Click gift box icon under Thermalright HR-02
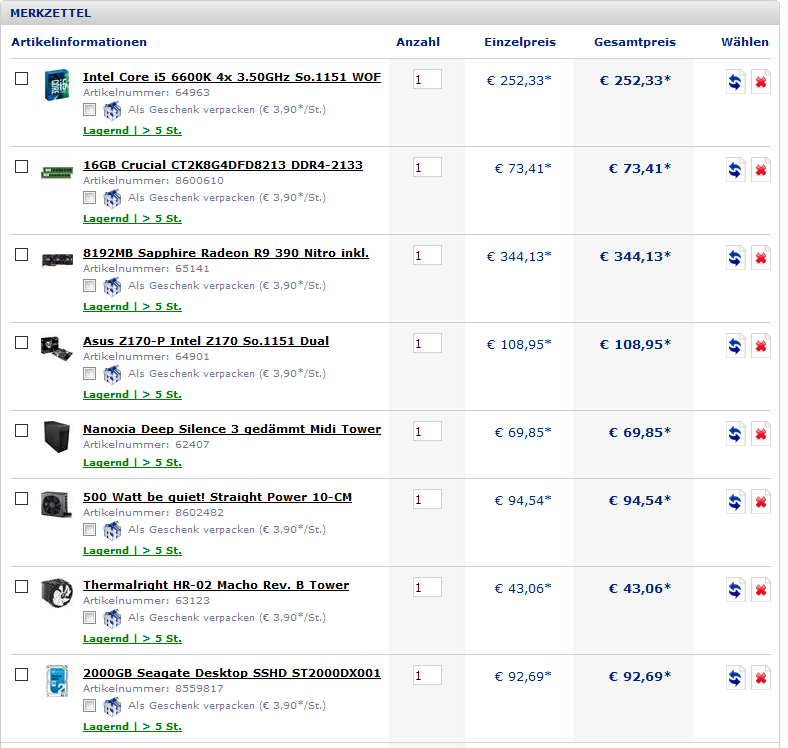788x748 pixels. point(112,618)
